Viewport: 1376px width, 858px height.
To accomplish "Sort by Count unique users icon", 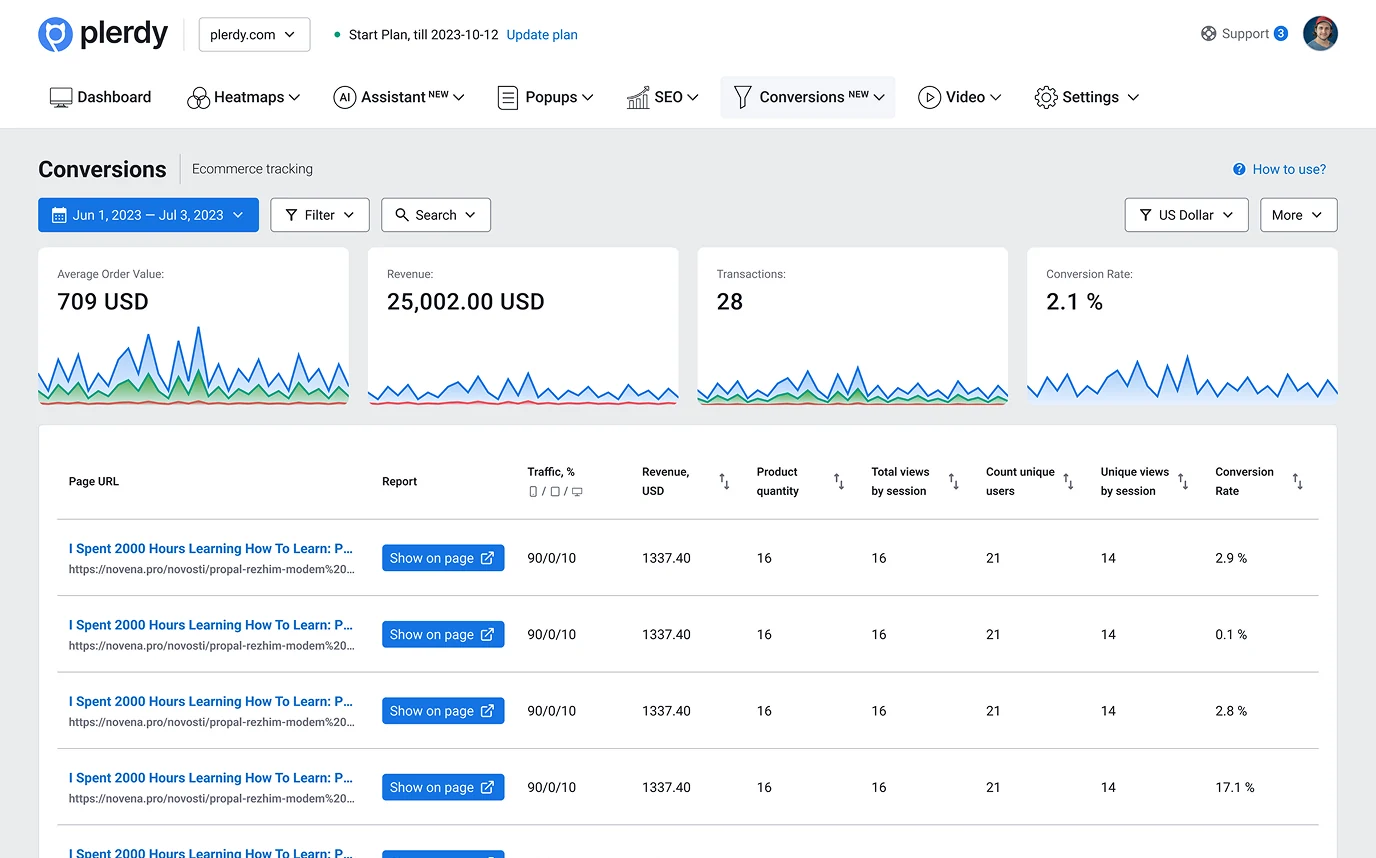I will point(1068,481).
